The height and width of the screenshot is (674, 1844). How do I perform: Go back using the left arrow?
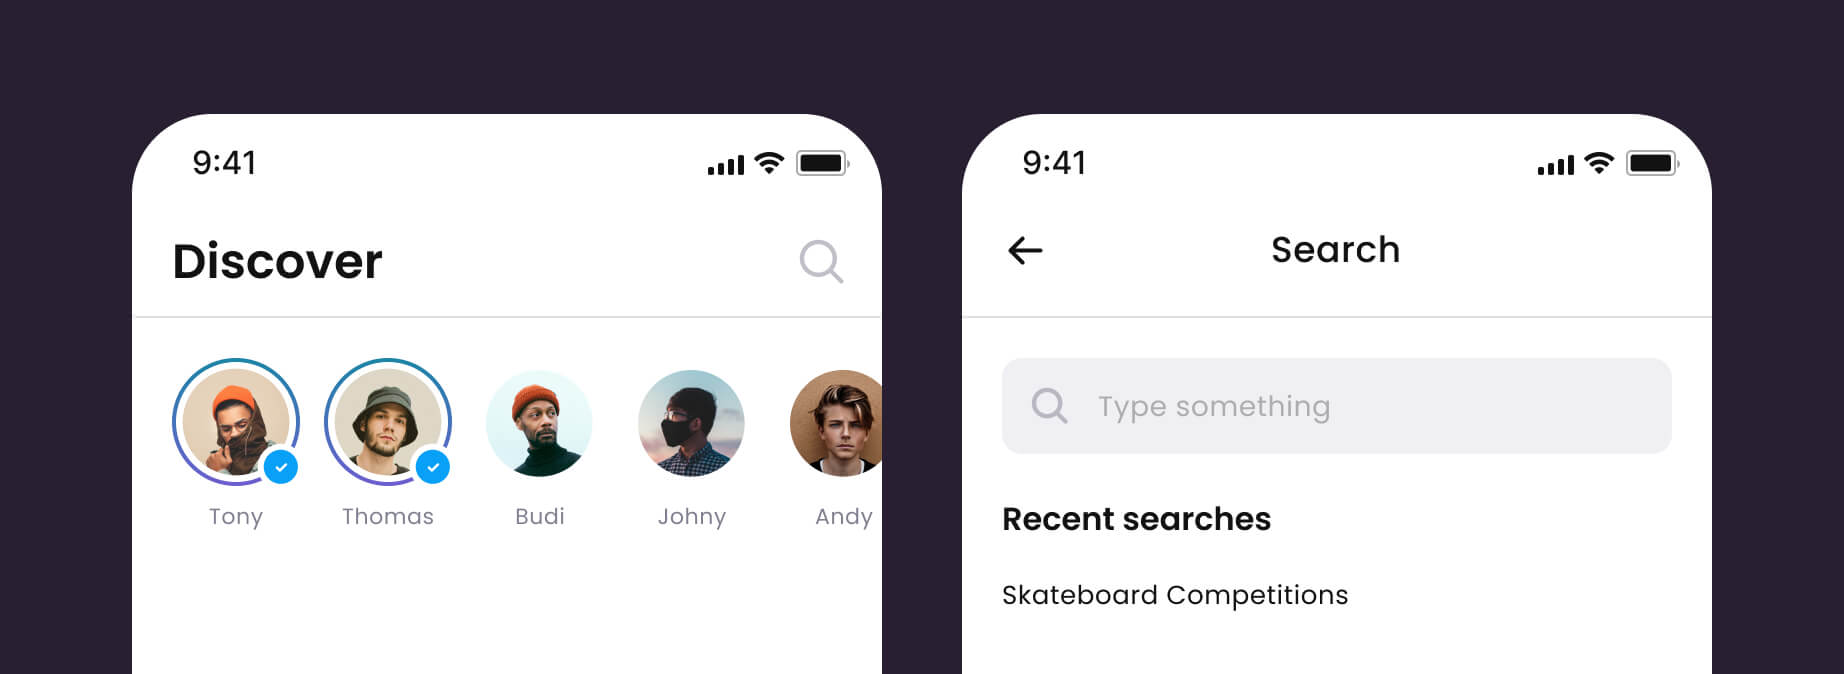tap(1025, 250)
